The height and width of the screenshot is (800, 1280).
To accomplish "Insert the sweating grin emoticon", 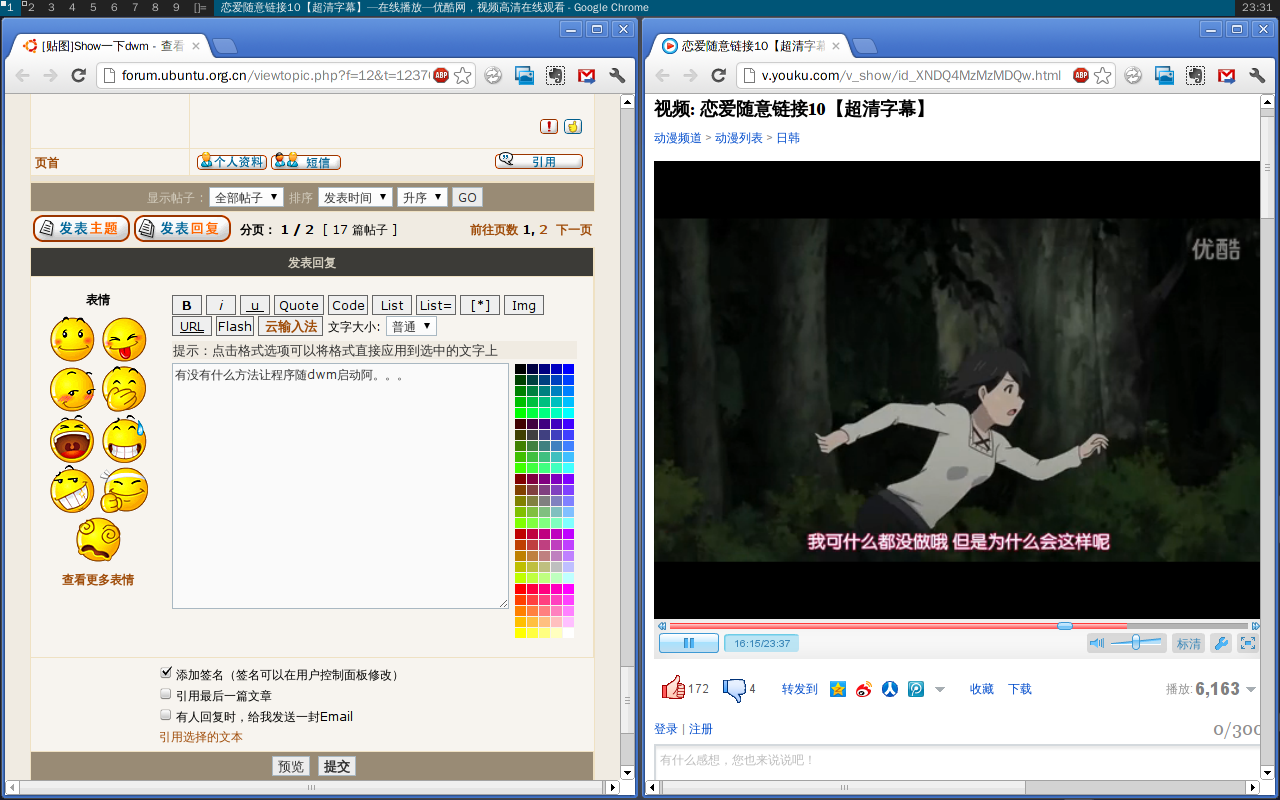I will [x=124, y=439].
